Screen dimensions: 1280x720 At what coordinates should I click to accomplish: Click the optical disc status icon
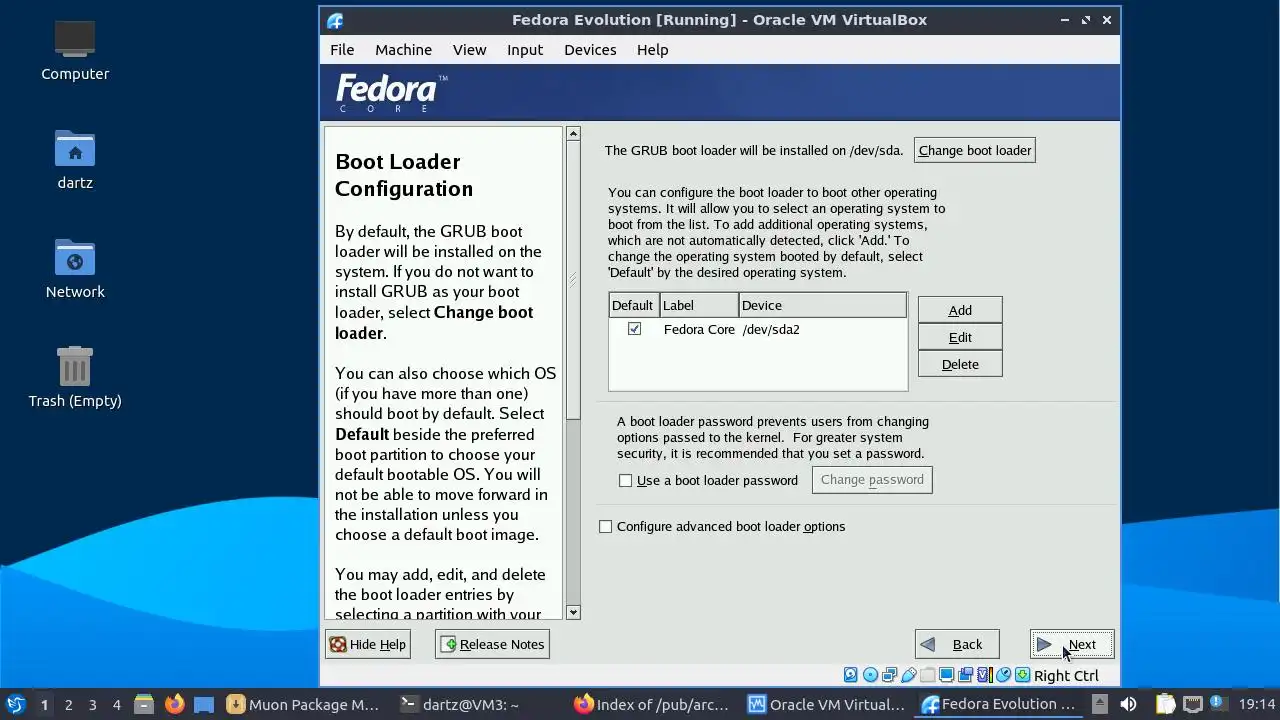coord(870,675)
